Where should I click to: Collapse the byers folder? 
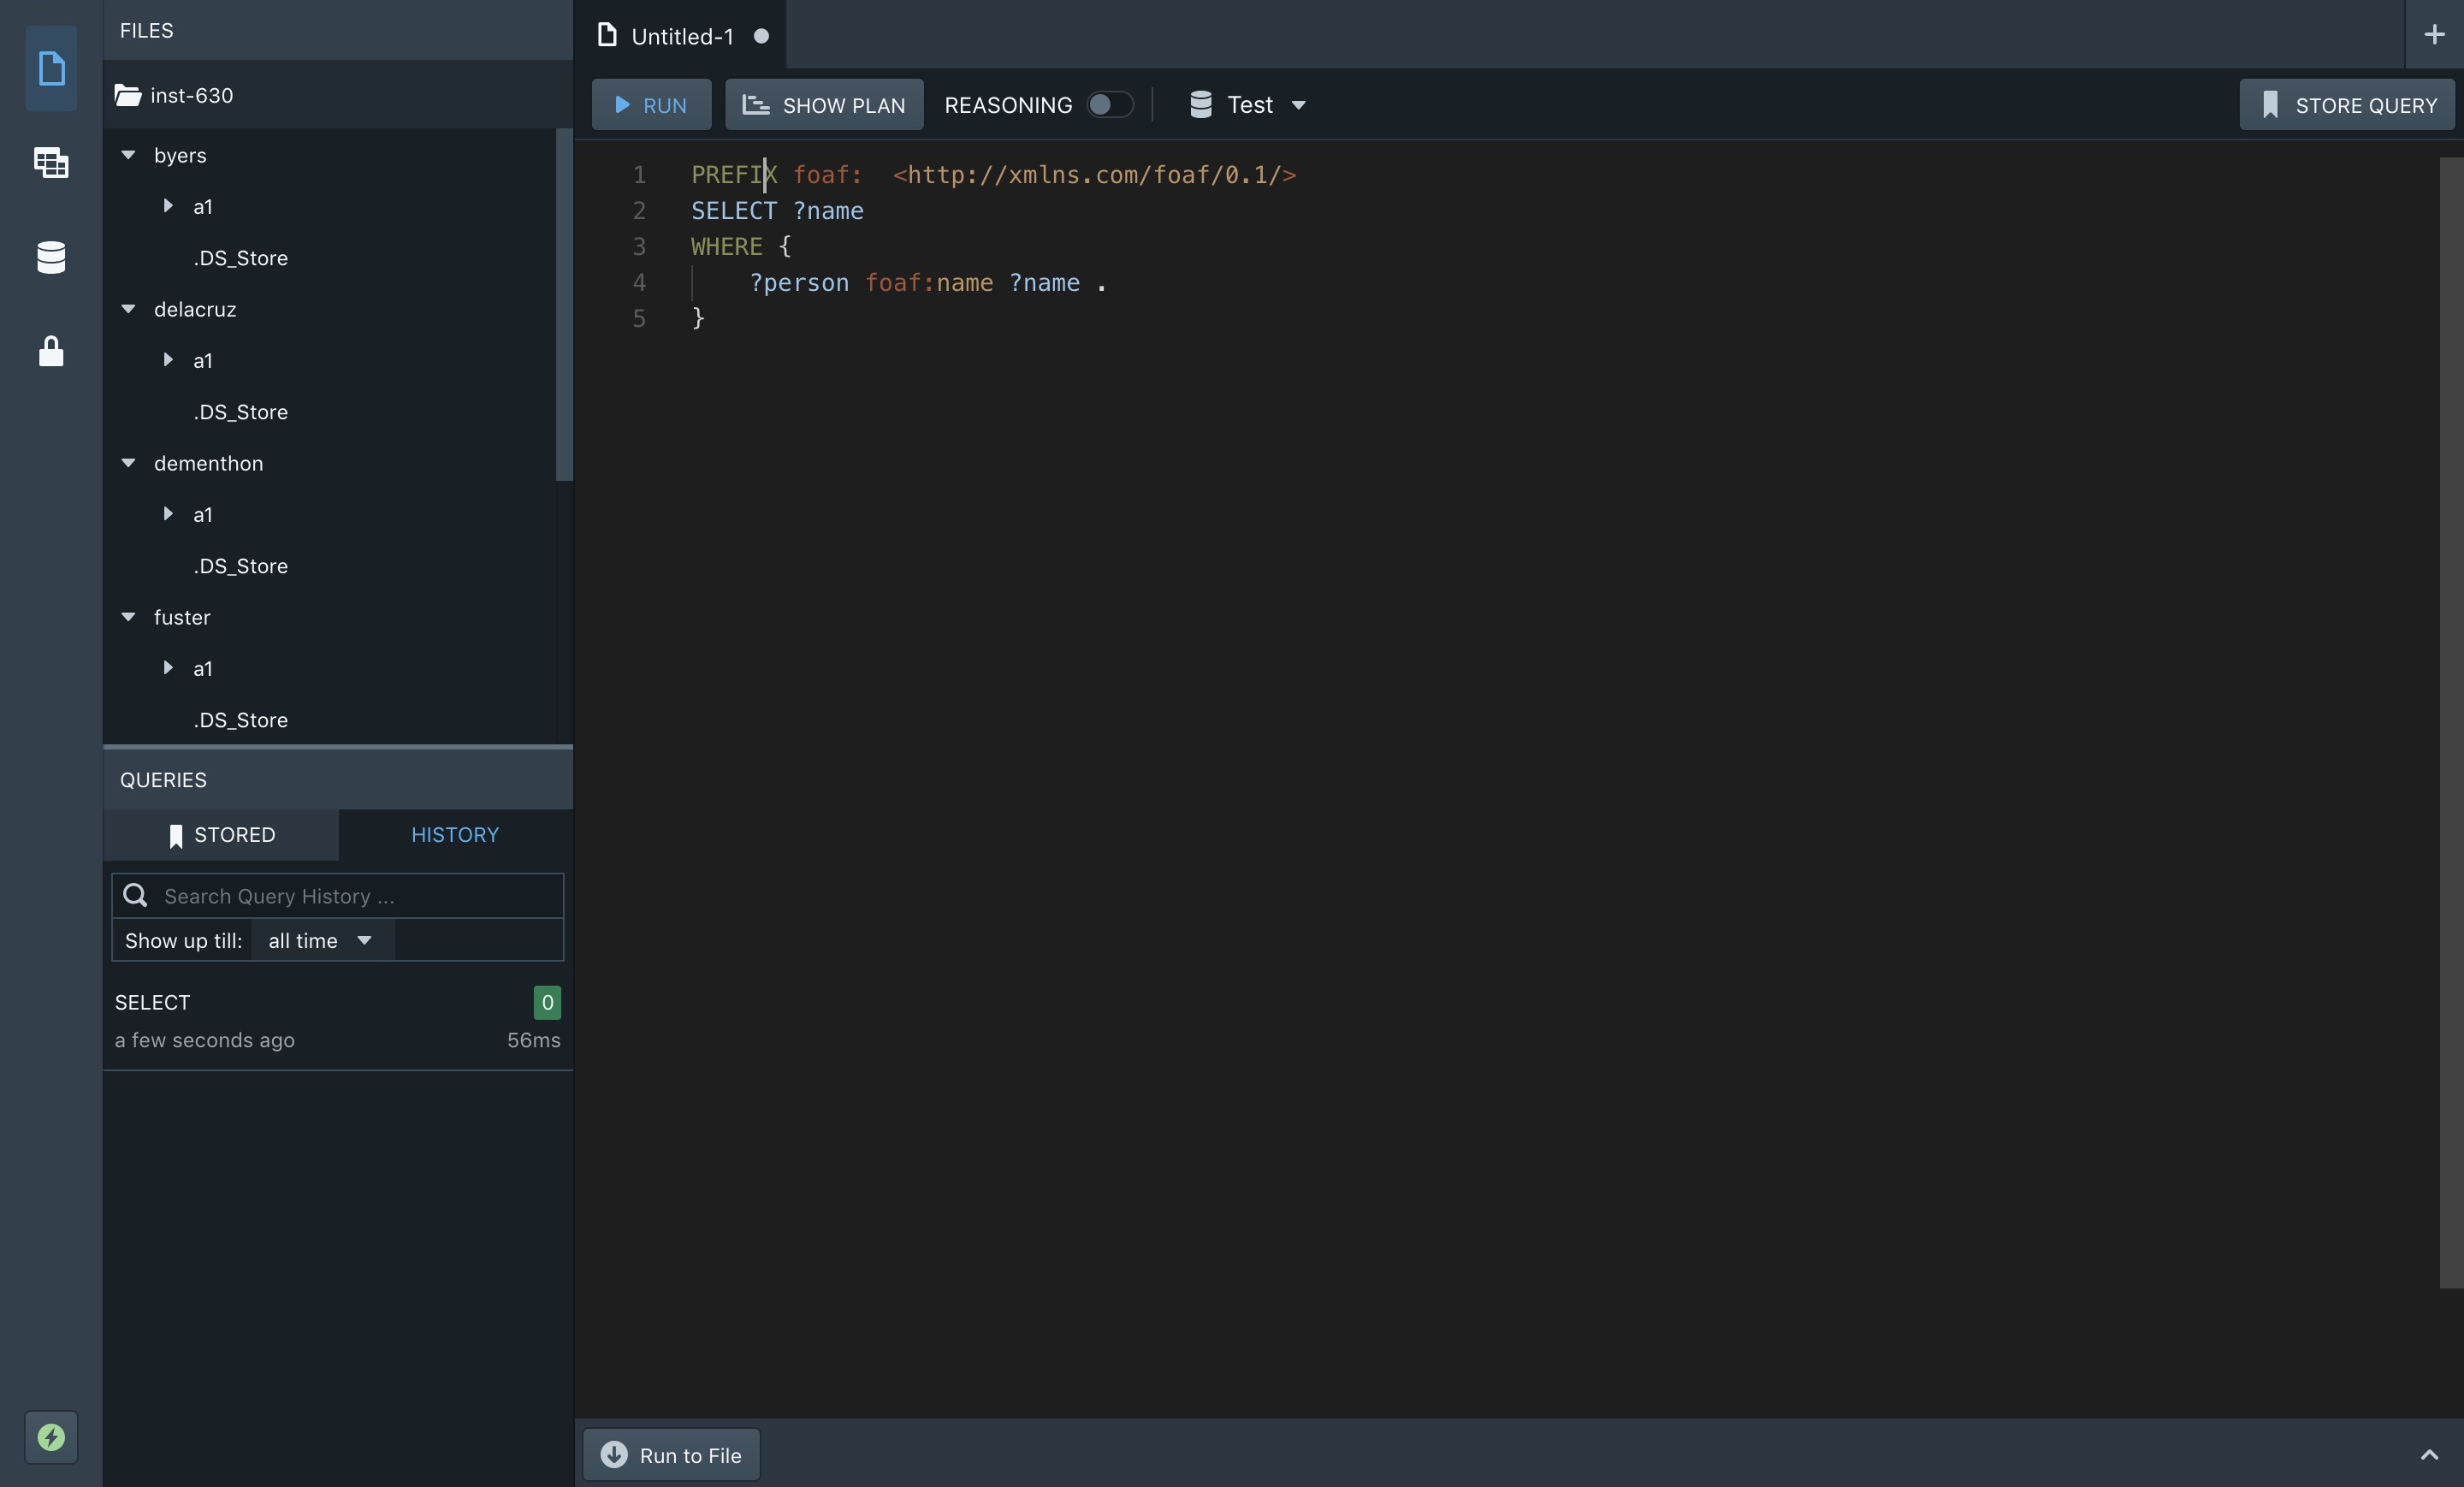coord(128,155)
